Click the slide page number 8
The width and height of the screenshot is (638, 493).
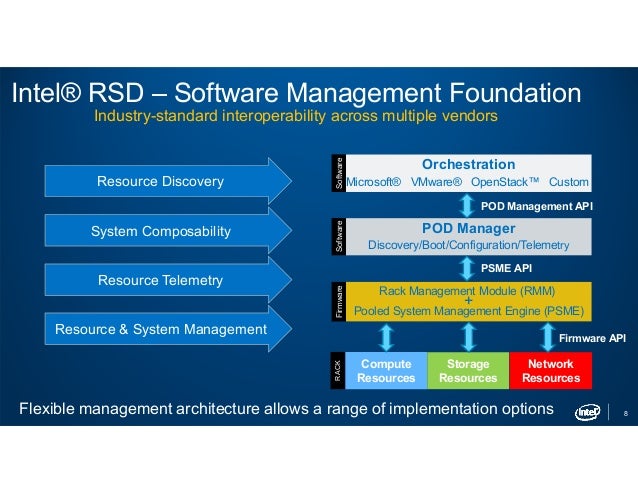[x=625, y=413]
